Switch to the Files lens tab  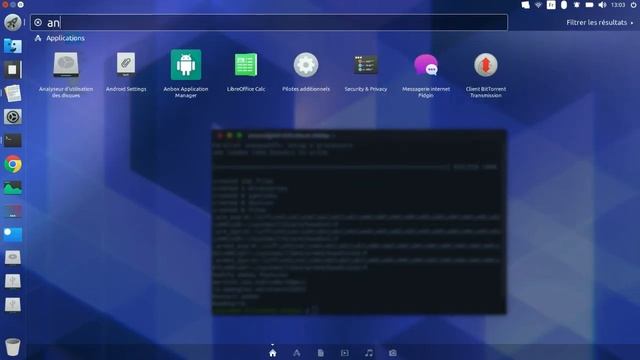[x=321, y=353]
